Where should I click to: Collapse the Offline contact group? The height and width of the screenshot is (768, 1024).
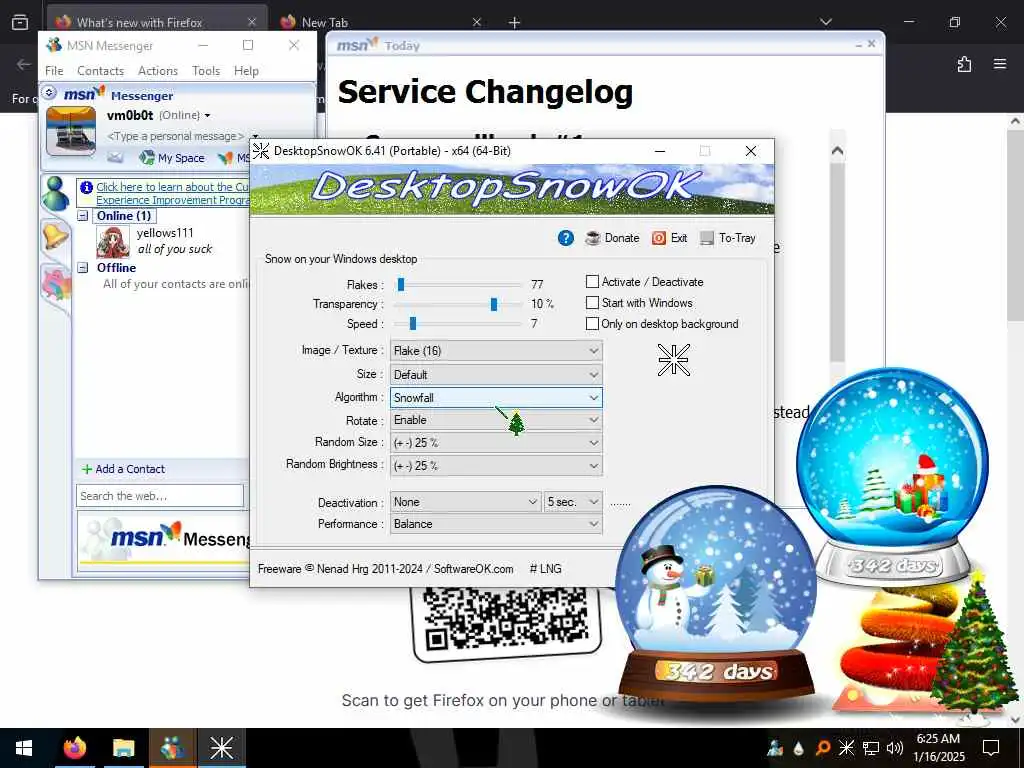[x=83, y=267]
